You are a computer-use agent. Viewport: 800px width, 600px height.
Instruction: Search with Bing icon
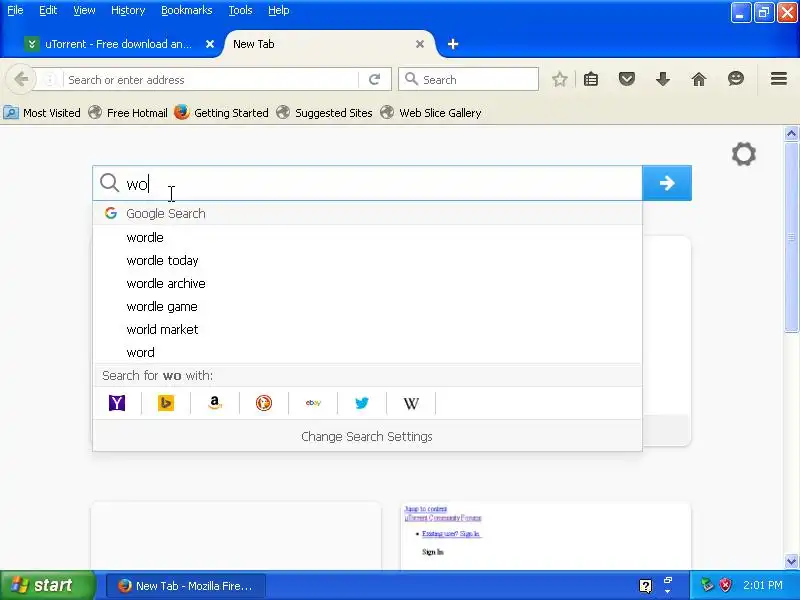[166, 403]
